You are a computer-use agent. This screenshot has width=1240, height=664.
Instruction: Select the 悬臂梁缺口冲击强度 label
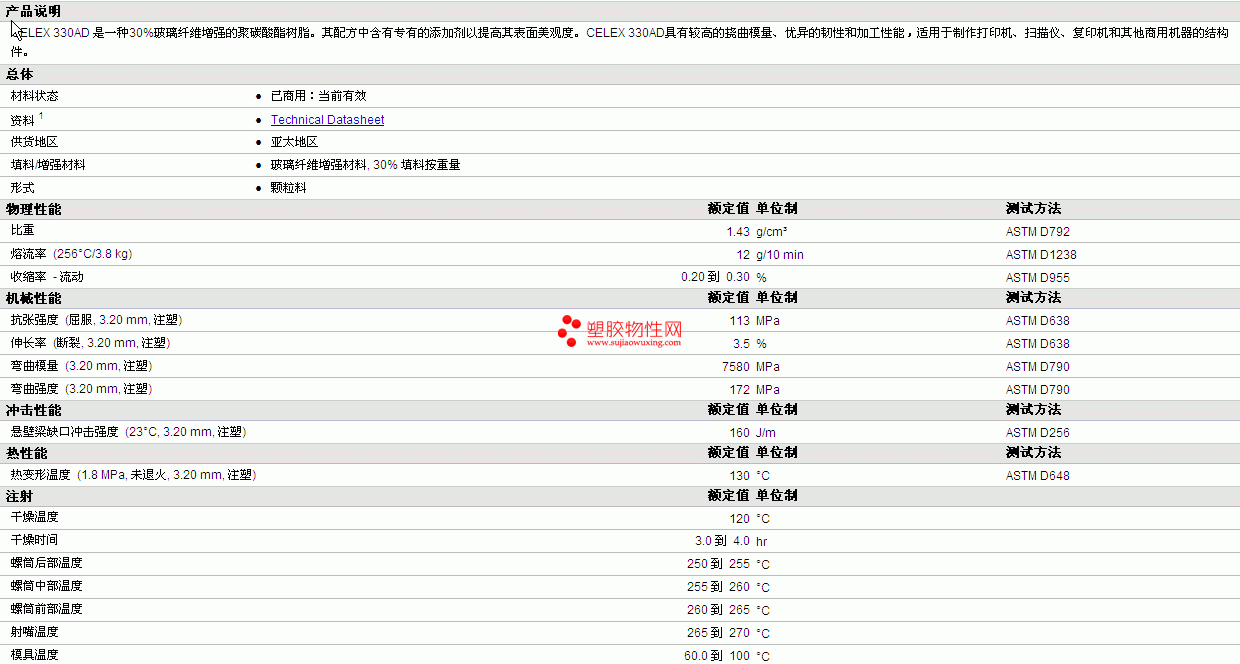coord(128,432)
